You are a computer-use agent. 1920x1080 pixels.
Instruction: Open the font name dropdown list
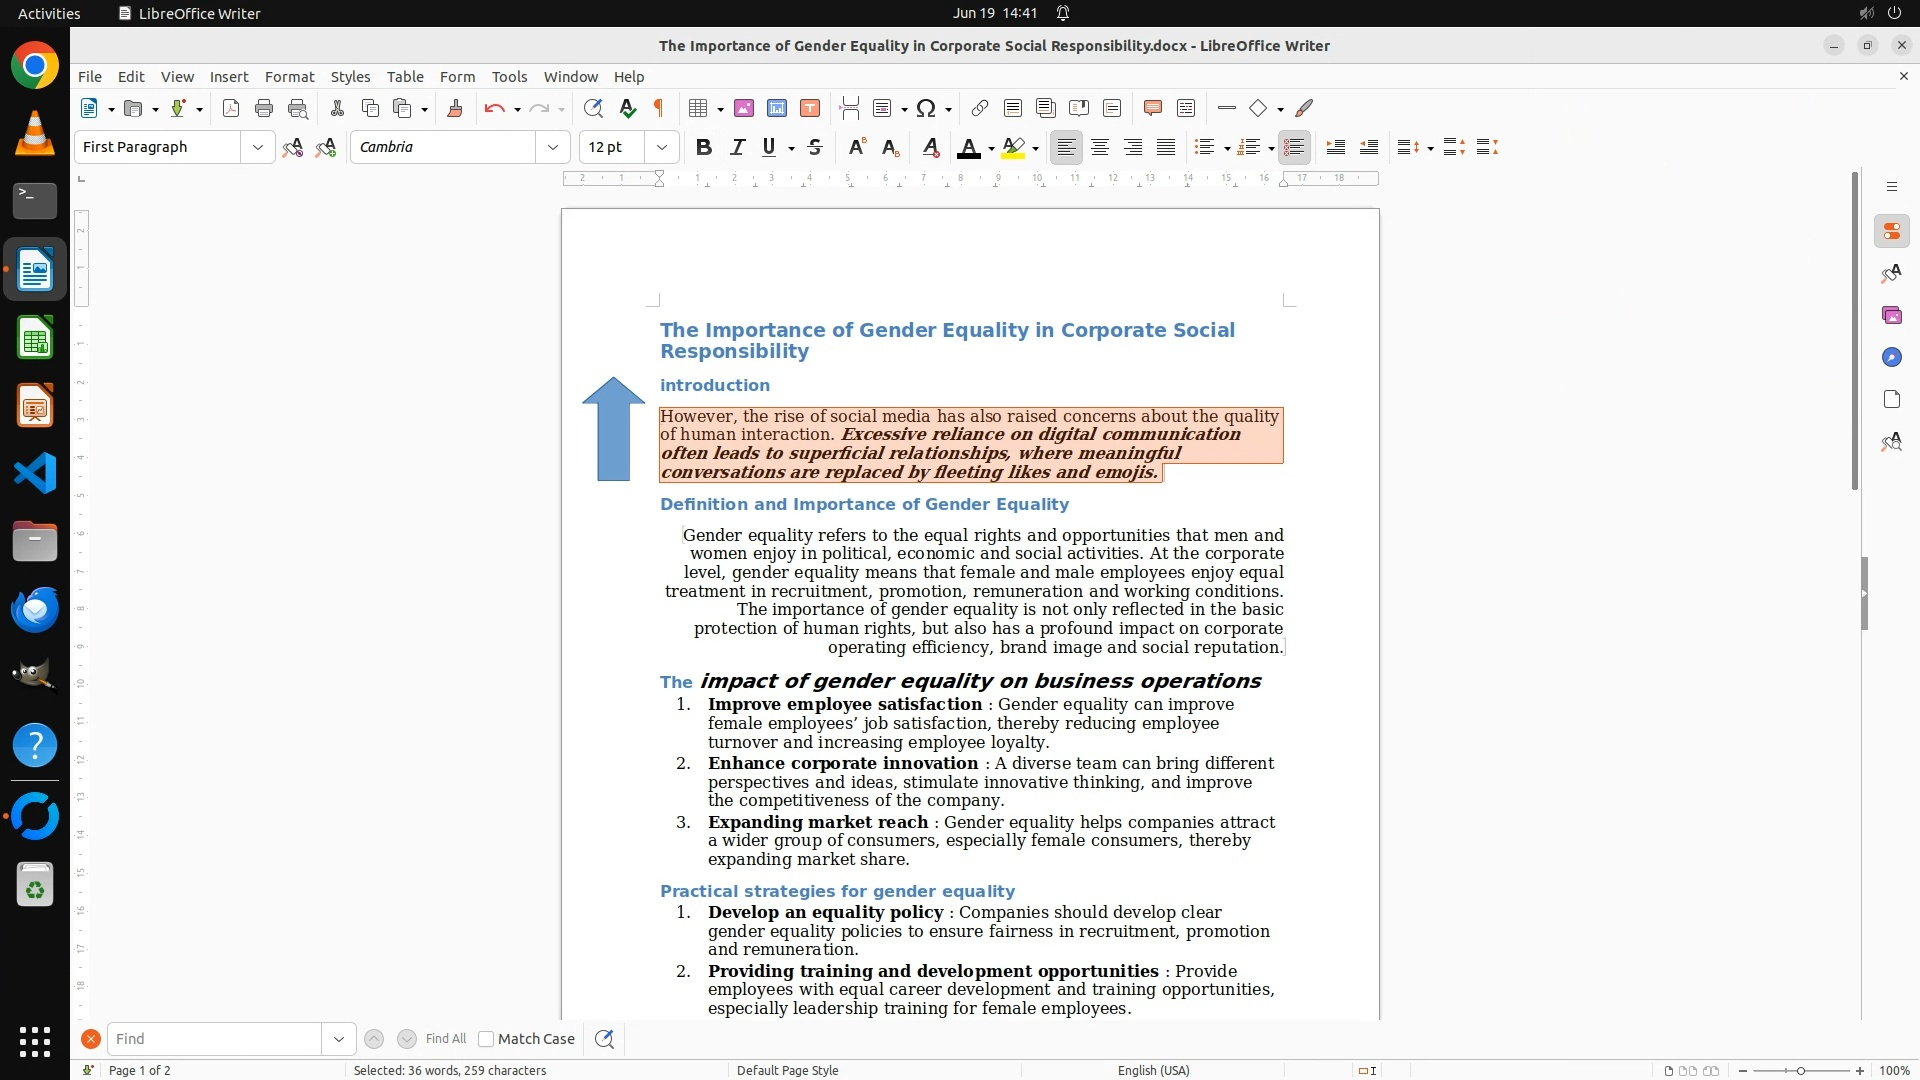[553, 147]
